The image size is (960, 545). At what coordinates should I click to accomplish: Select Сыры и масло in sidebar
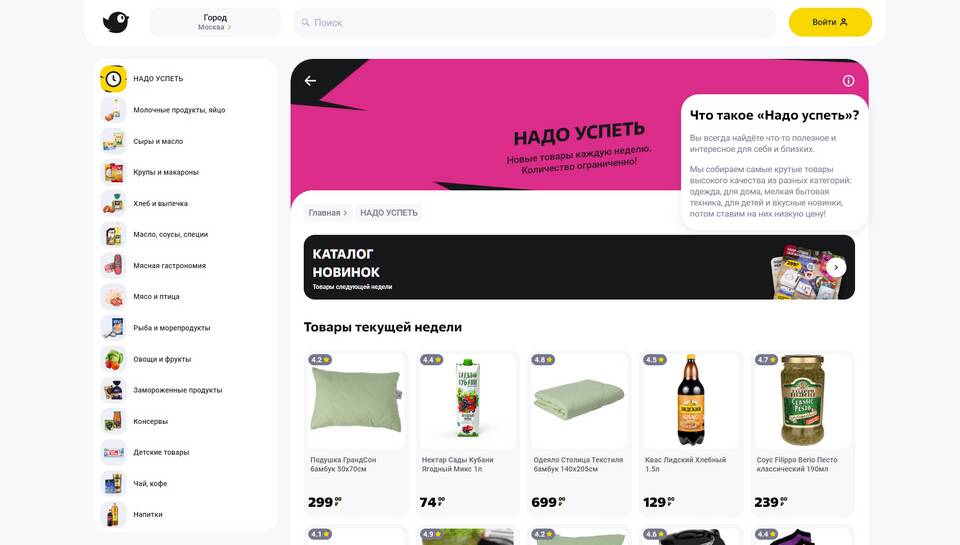point(158,141)
